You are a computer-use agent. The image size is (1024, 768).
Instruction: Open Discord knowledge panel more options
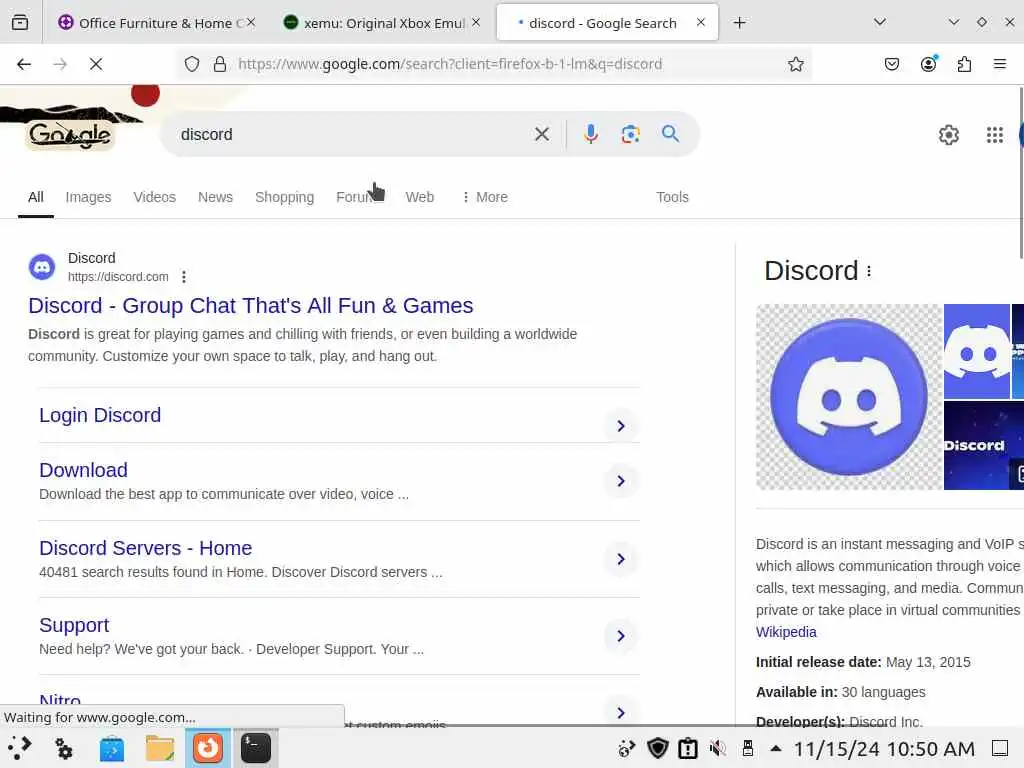point(869,271)
